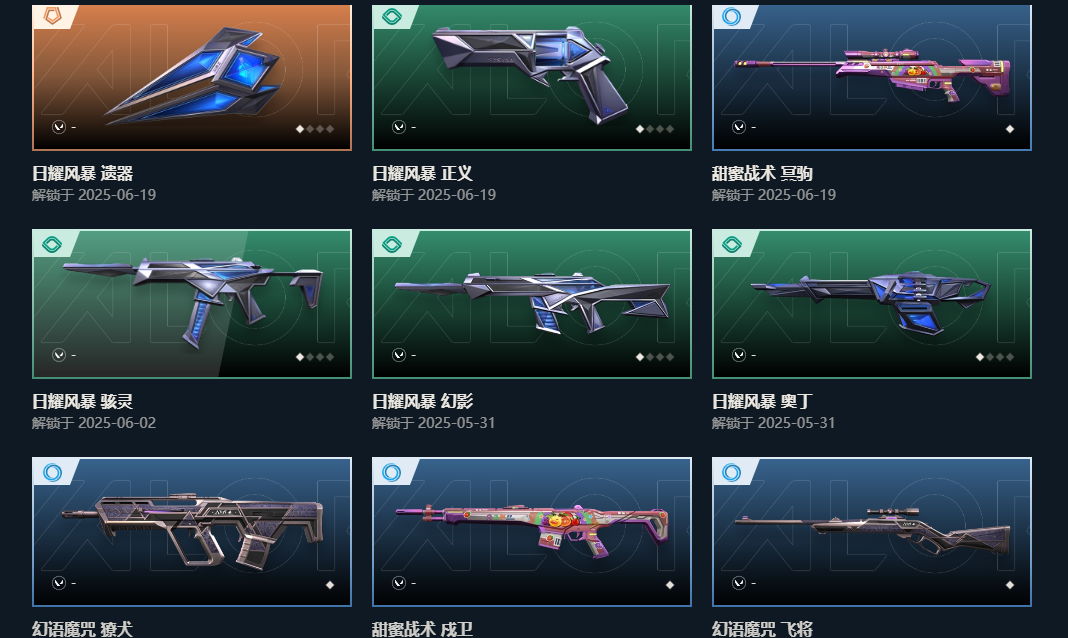Click the blue tier icon on 幻语魔咒 獠犬 card

(52, 472)
